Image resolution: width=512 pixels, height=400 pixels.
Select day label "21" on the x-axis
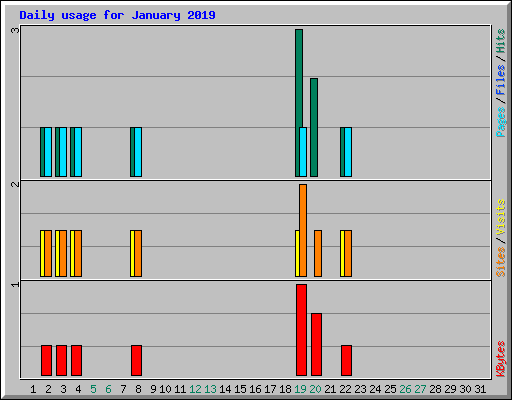(x=330, y=389)
